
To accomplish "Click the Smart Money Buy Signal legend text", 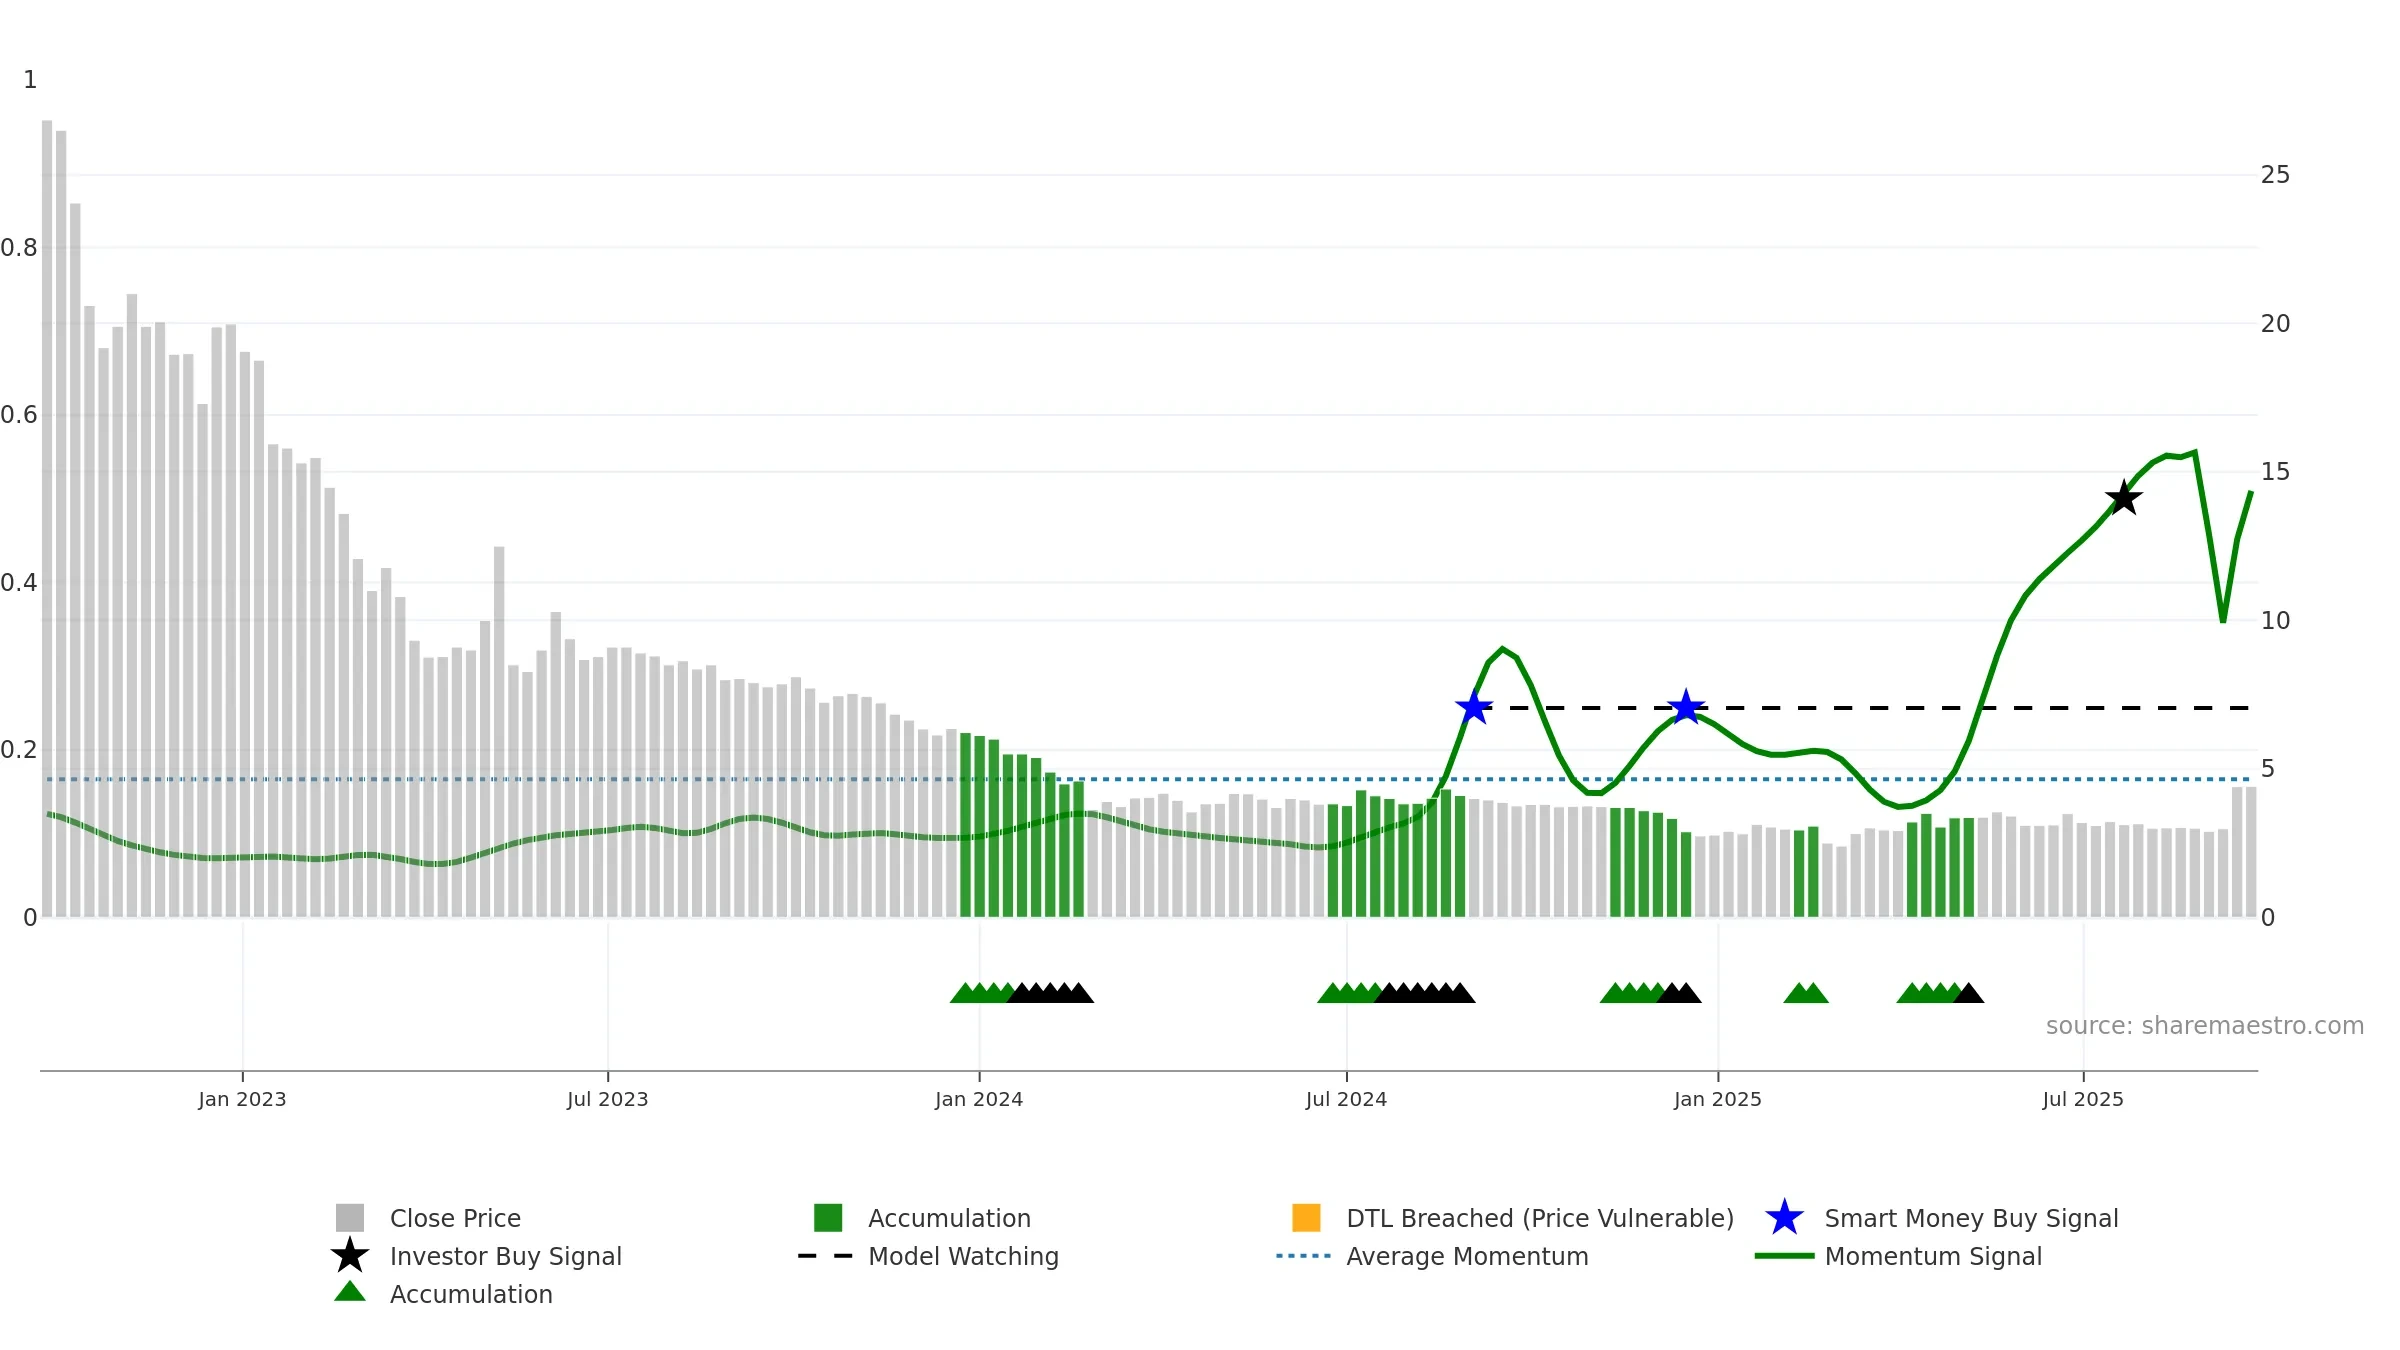I will click(1972, 1218).
